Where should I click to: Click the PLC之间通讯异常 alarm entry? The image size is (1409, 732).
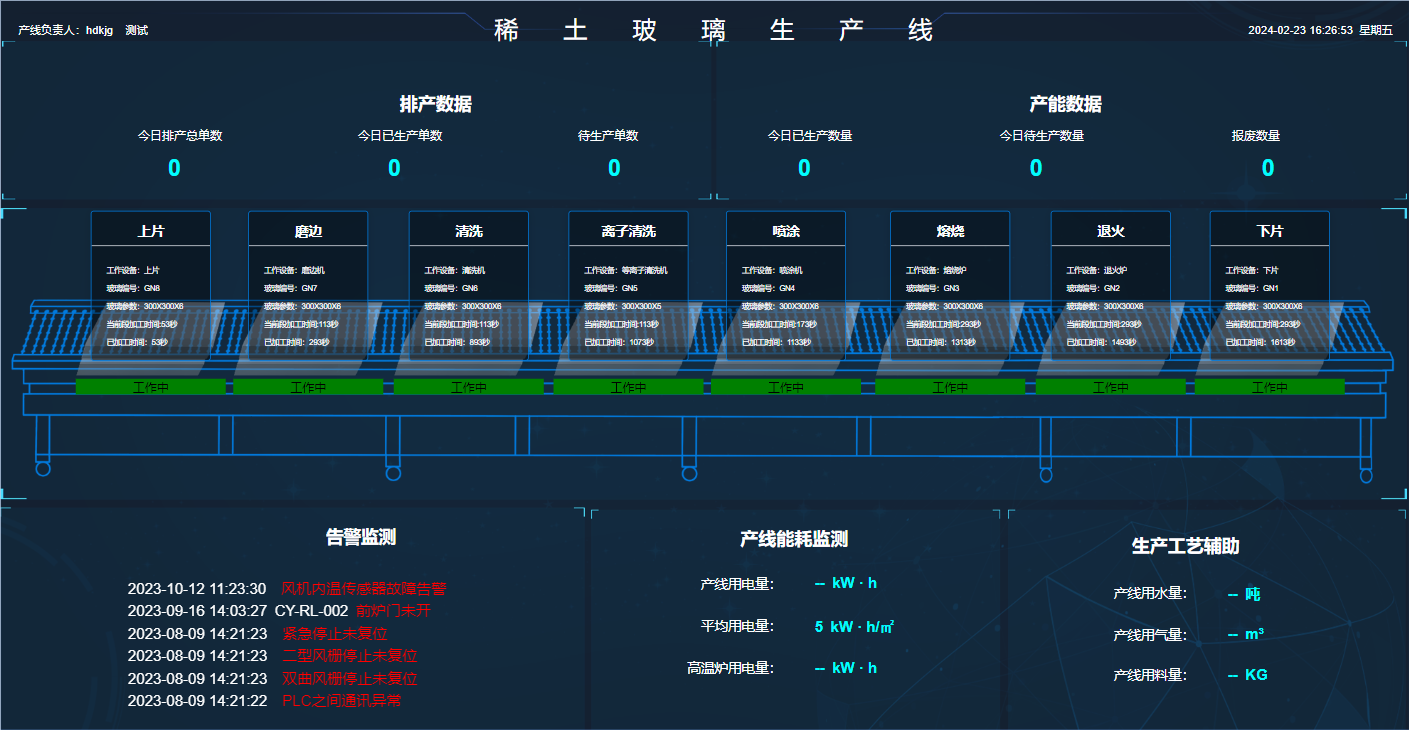341,700
